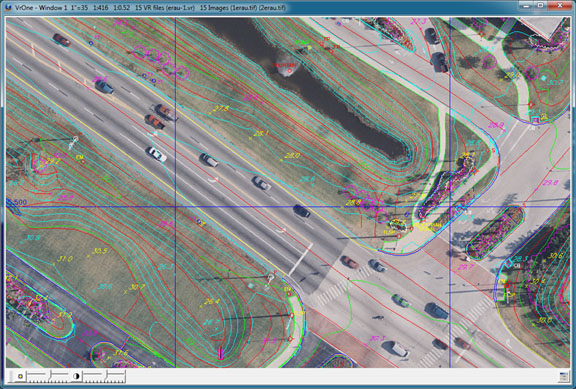This screenshot has height=389, width=576.
Task: Click the VrOne application icon in title bar
Action: (9, 7)
